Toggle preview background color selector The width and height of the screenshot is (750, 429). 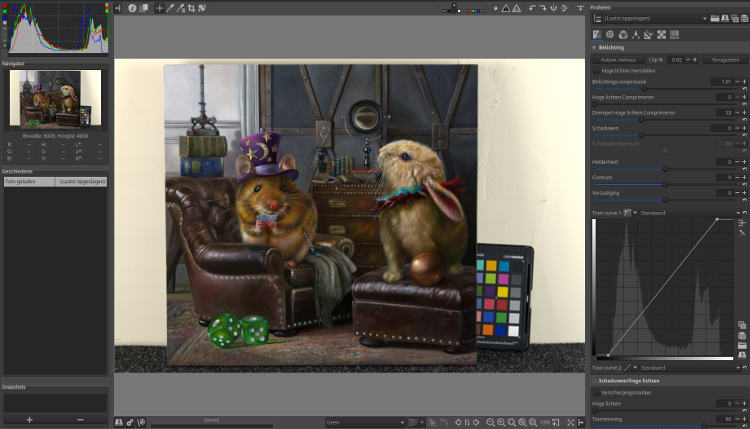pos(452,9)
